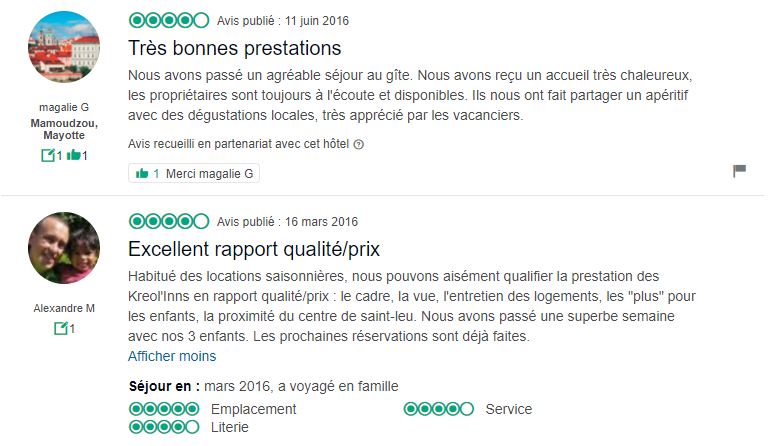The width and height of the screenshot is (768, 446).
Task: Open Alexandre M's profile photo
Action: pyautogui.click(x=64, y=248)
